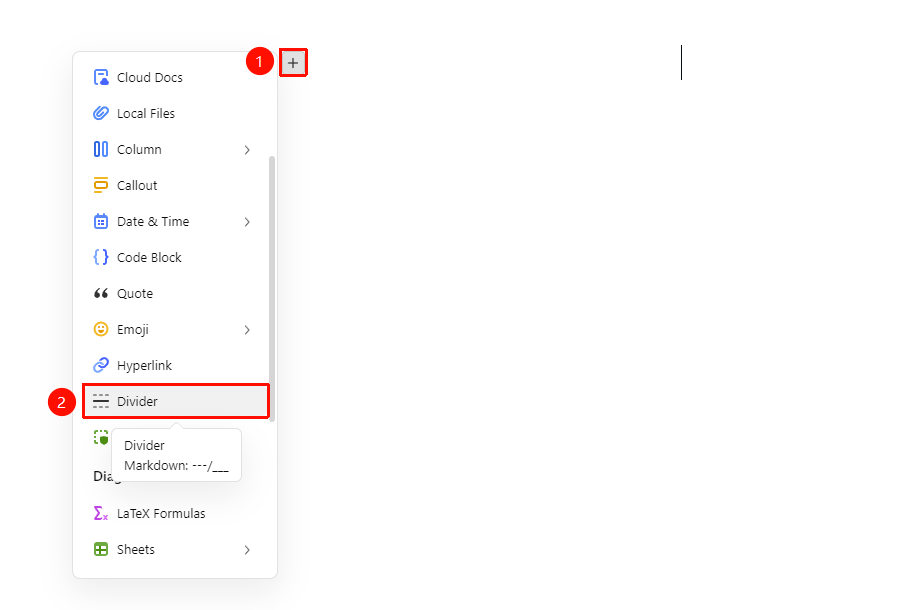Screen dimensions: 909x610
Task: Click the Quote marks icon
Action: pyautogui.click(x=101, y=293)
